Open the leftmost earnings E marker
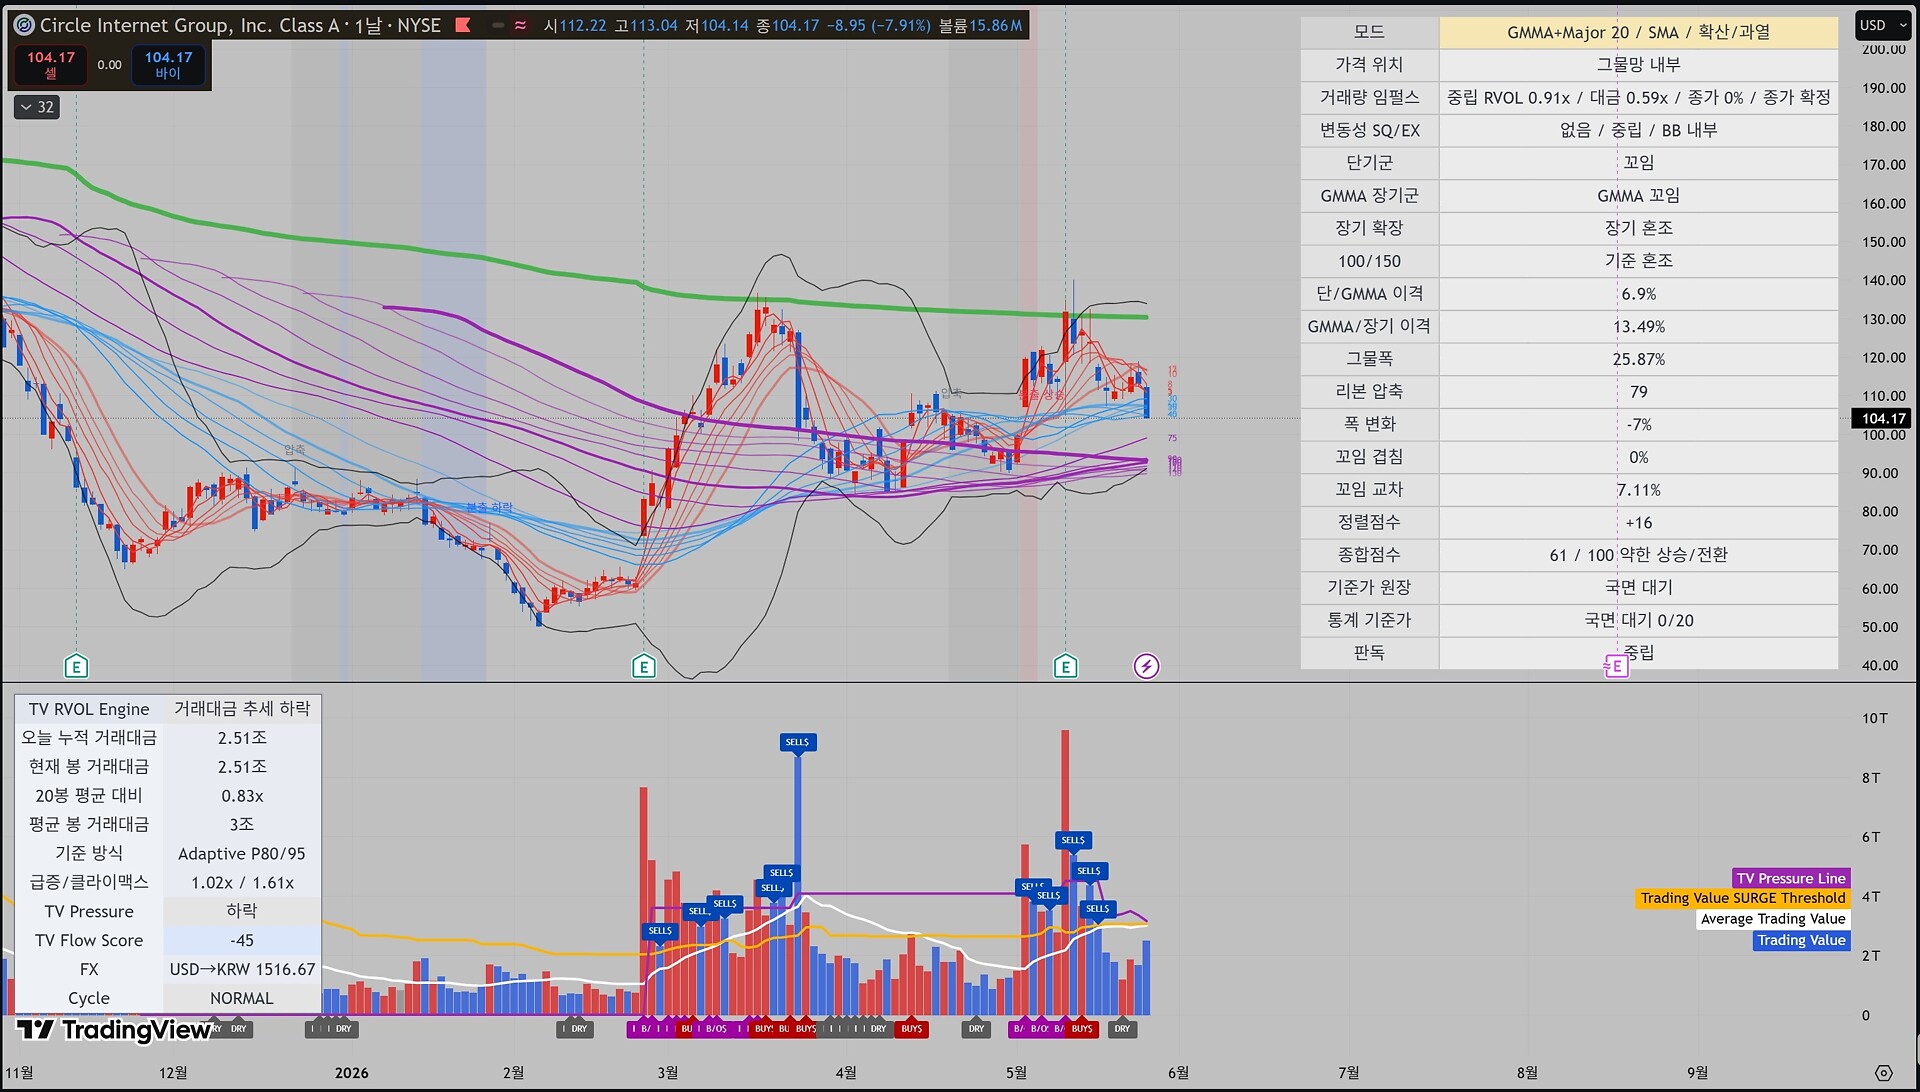Image resolution: width=1920 pixels, height=1092 pixels. pyautogui.click(x=76, y=666)
